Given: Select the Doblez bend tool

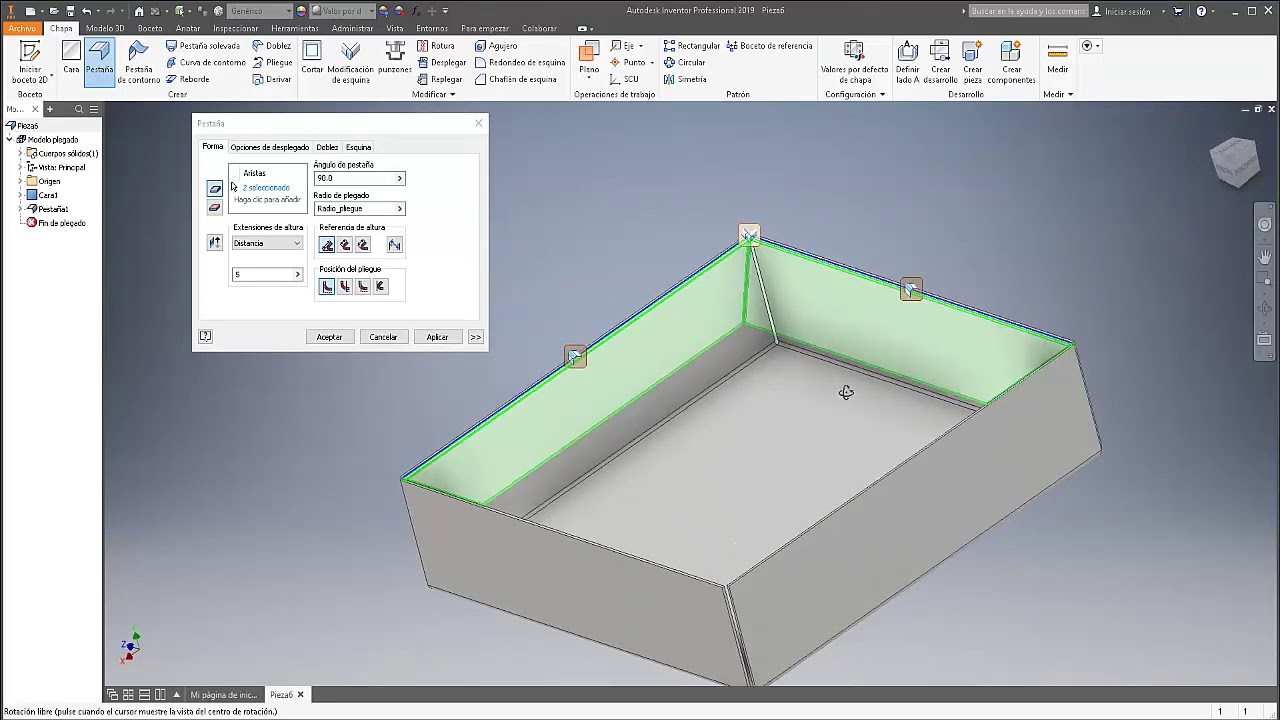Looking at the screenshot, I should pos(272,46).
